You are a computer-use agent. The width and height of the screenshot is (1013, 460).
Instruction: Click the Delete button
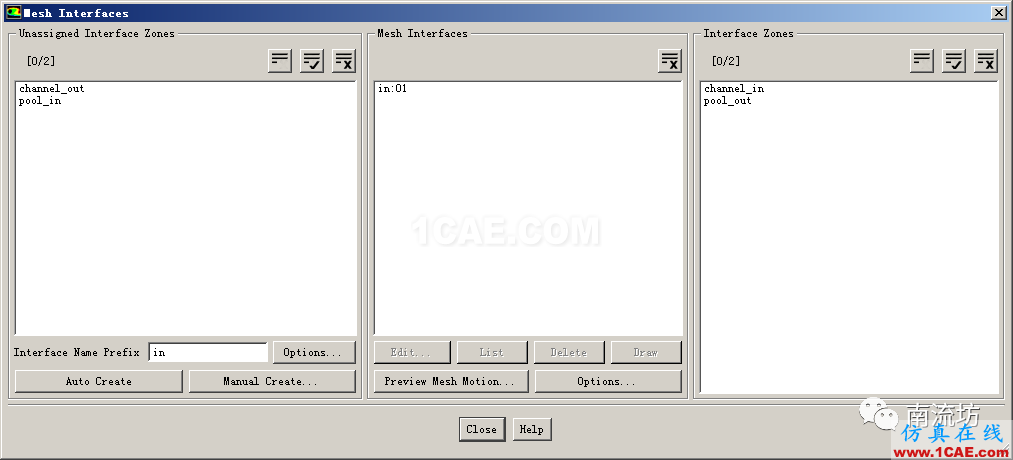569,352
